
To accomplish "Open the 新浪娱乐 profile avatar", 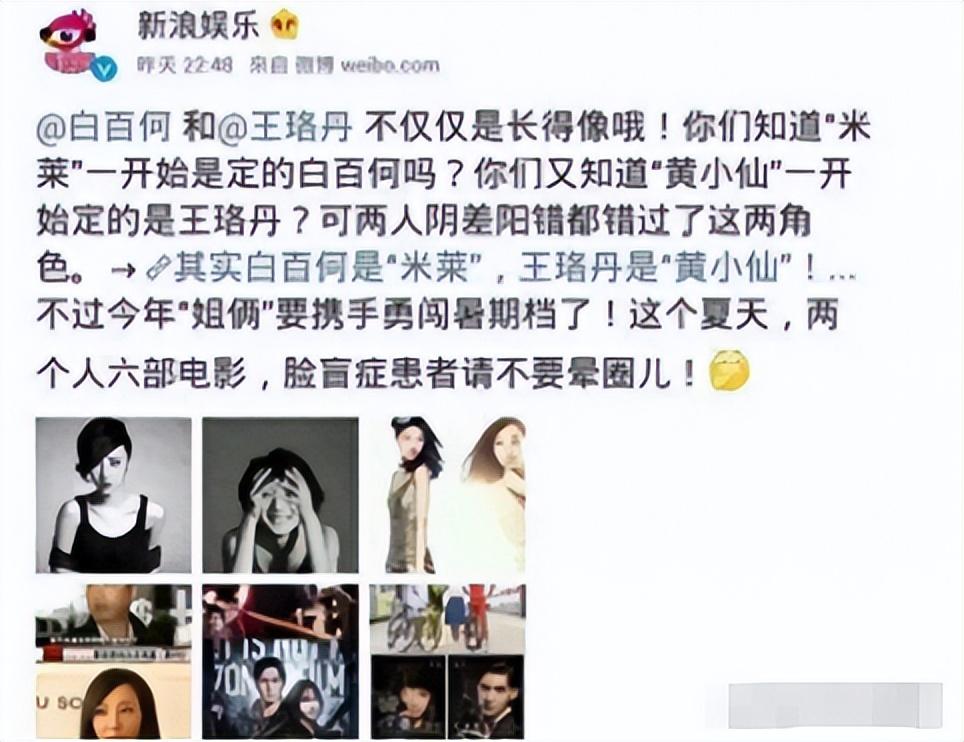I will pos(69,45).
